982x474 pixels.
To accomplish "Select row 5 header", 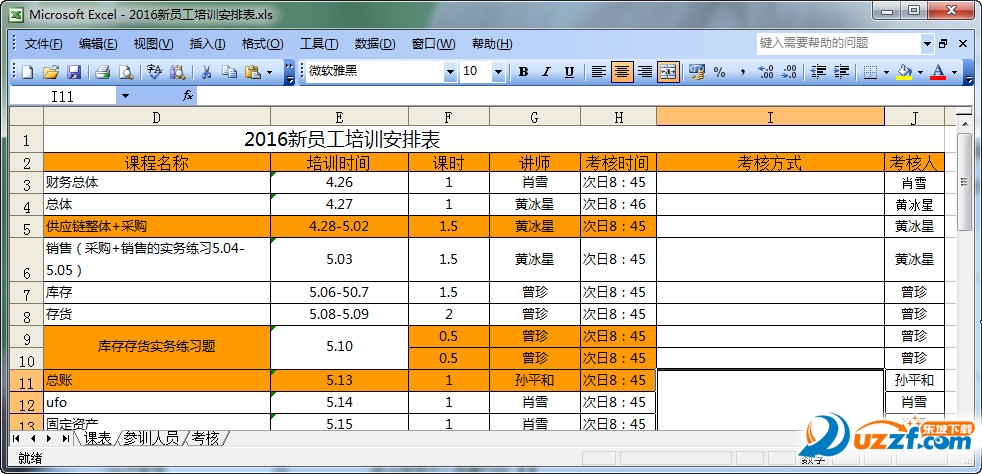I will [x=26, y=227].
